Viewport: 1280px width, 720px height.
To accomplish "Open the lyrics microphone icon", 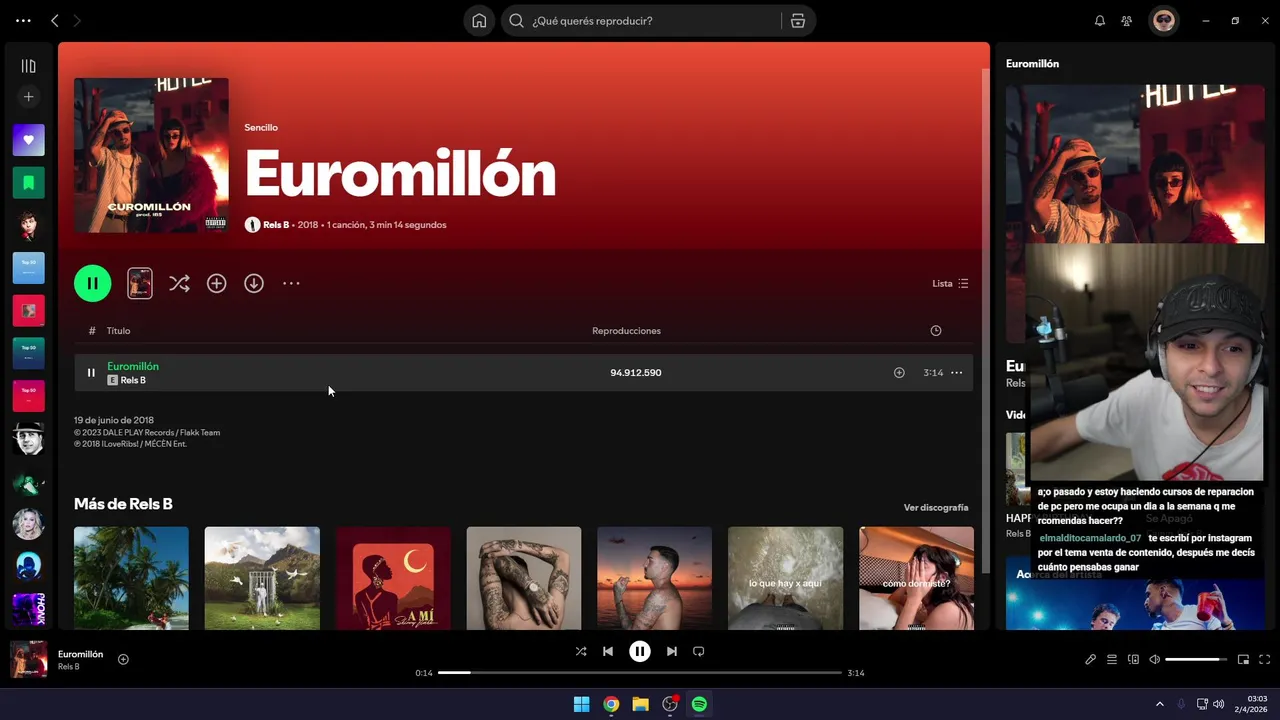I will point(1091,659).
